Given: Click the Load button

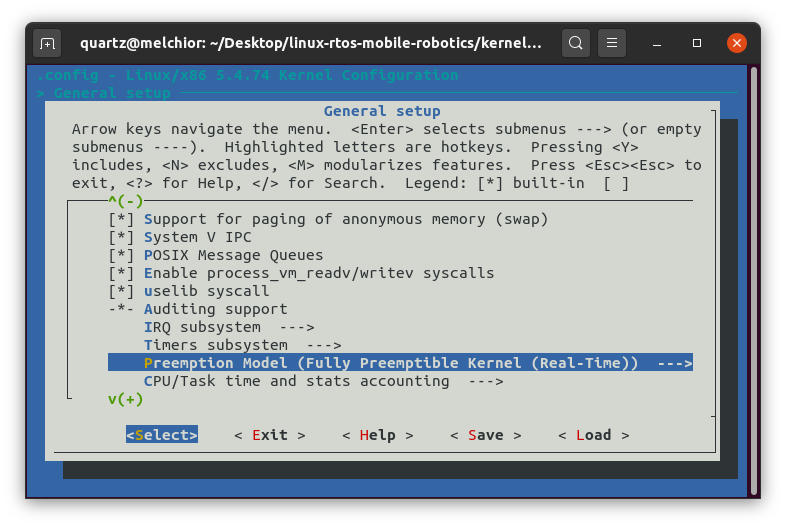Looking at the screenshot, I should point(594,435).
